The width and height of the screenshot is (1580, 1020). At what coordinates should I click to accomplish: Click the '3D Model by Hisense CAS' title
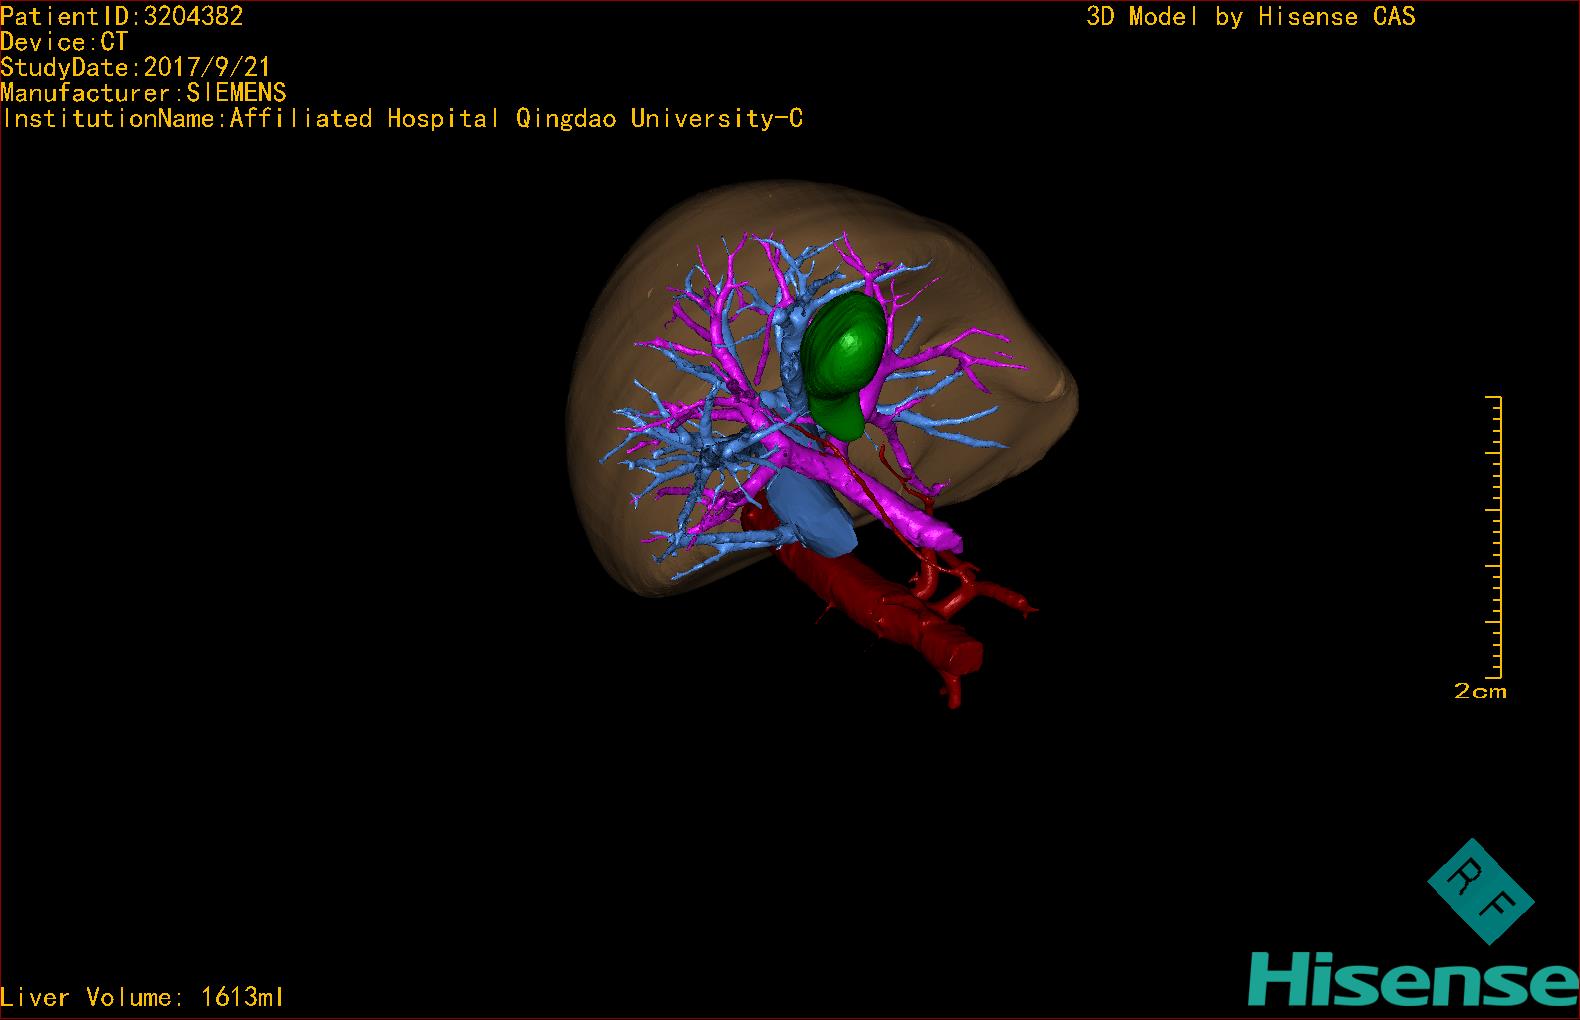pos(1251,16)
